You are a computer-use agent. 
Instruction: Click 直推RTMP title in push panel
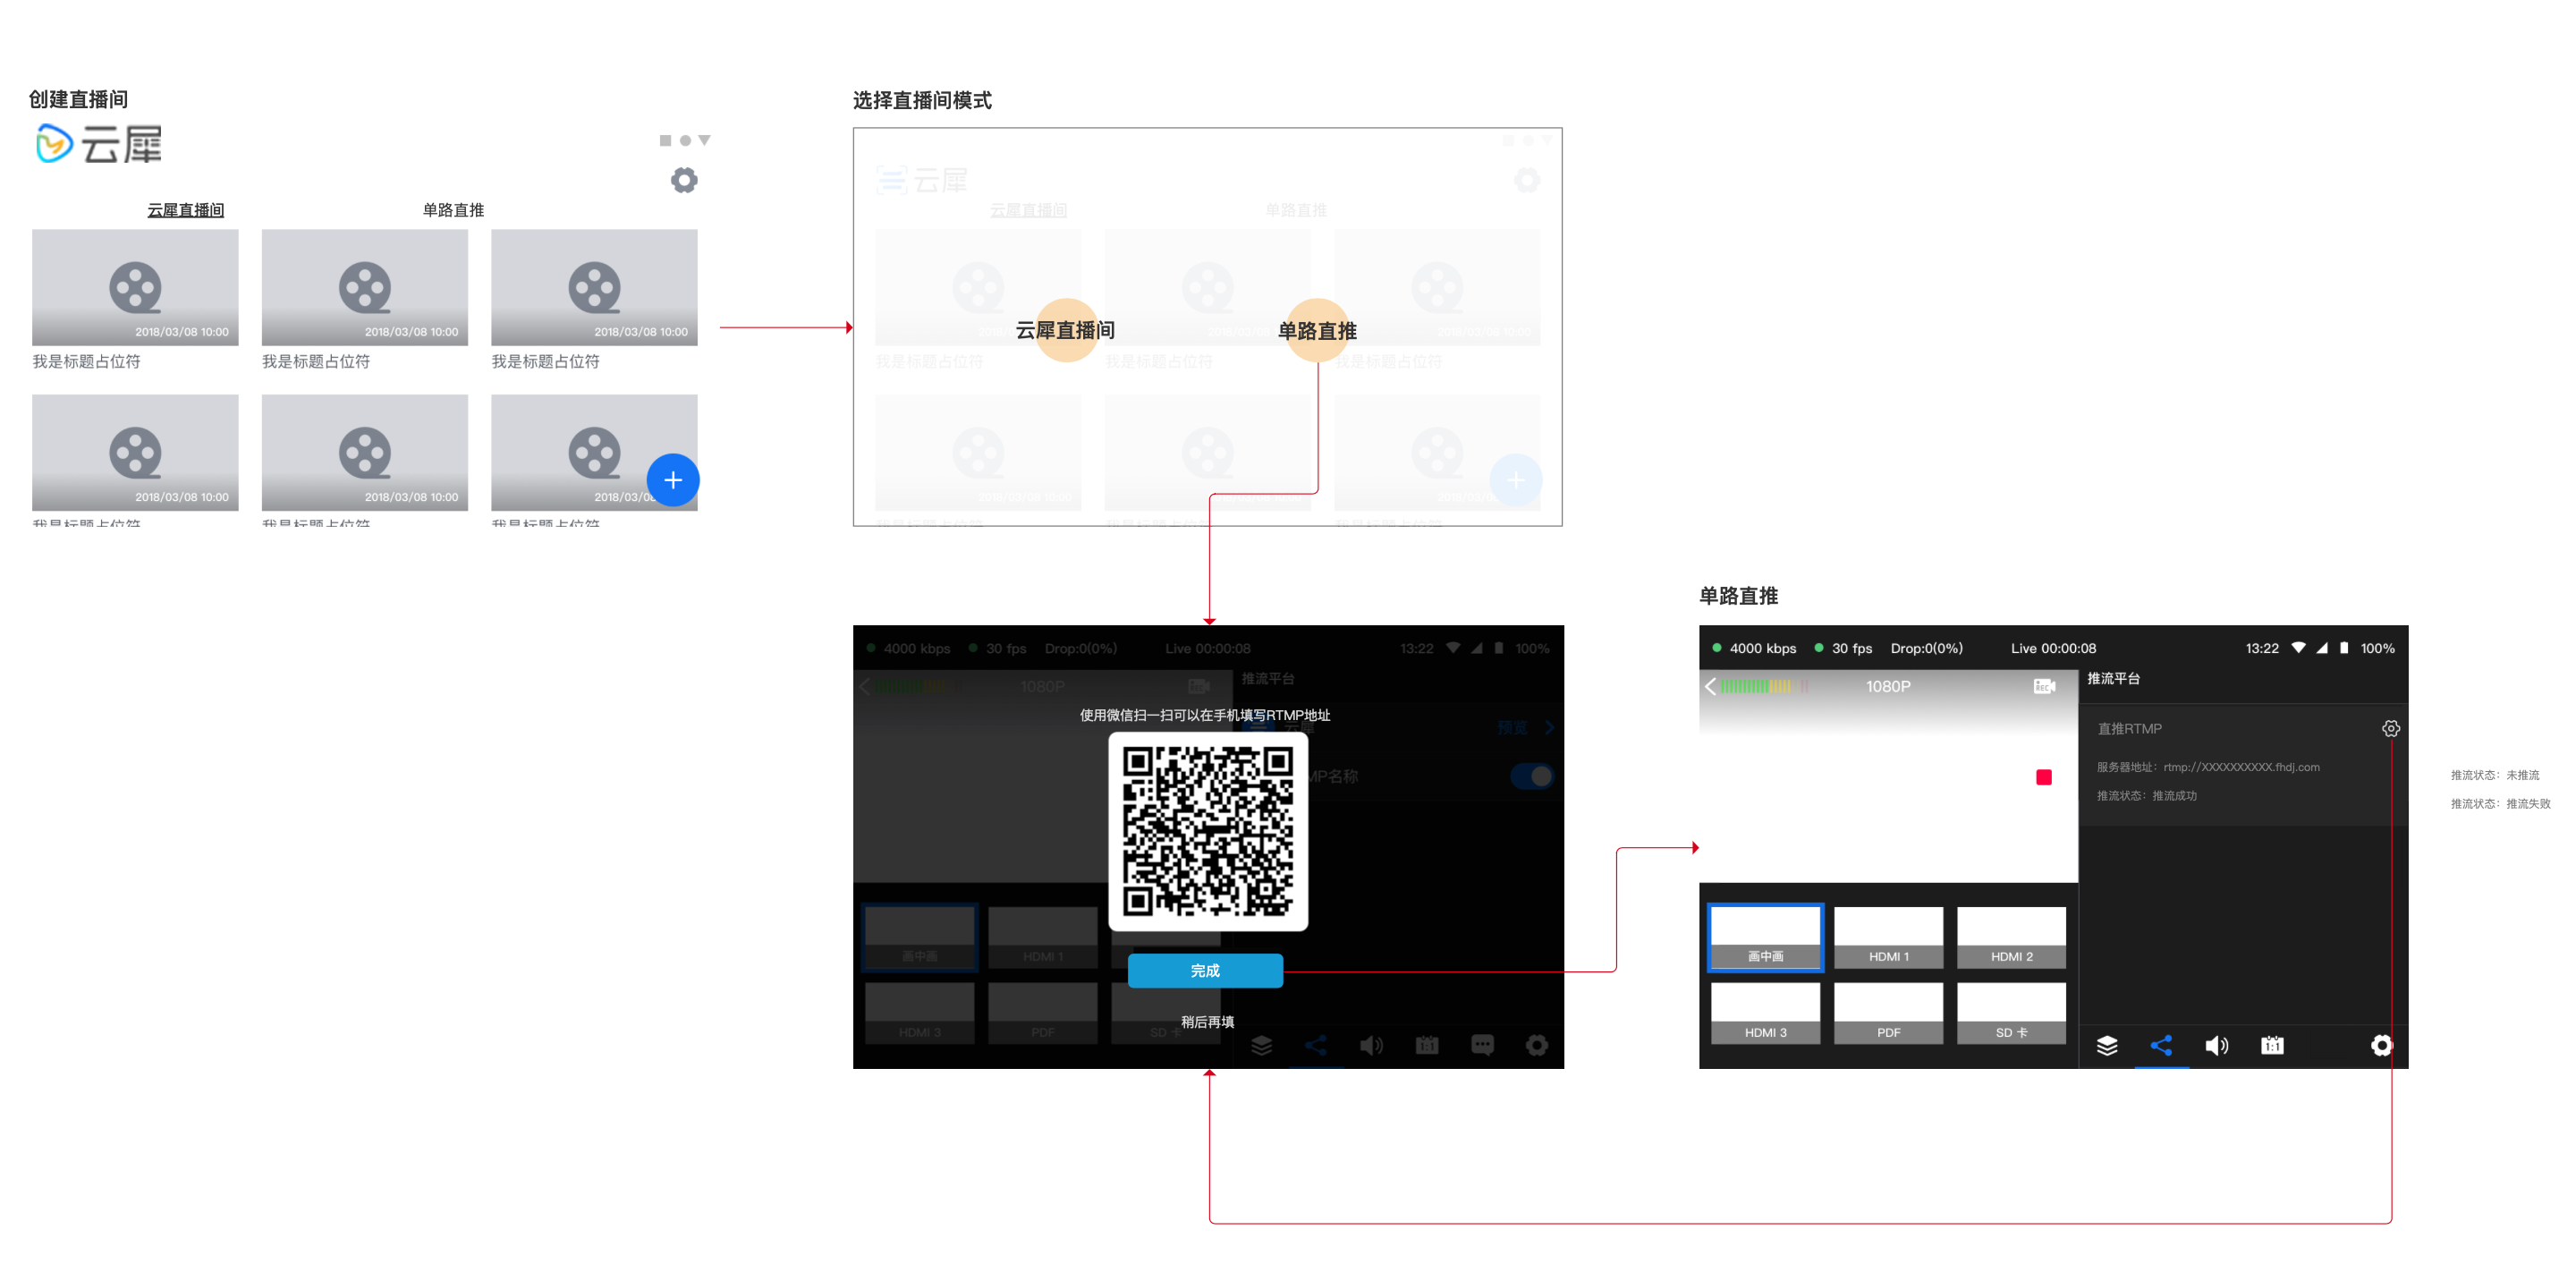(2129, 728)
